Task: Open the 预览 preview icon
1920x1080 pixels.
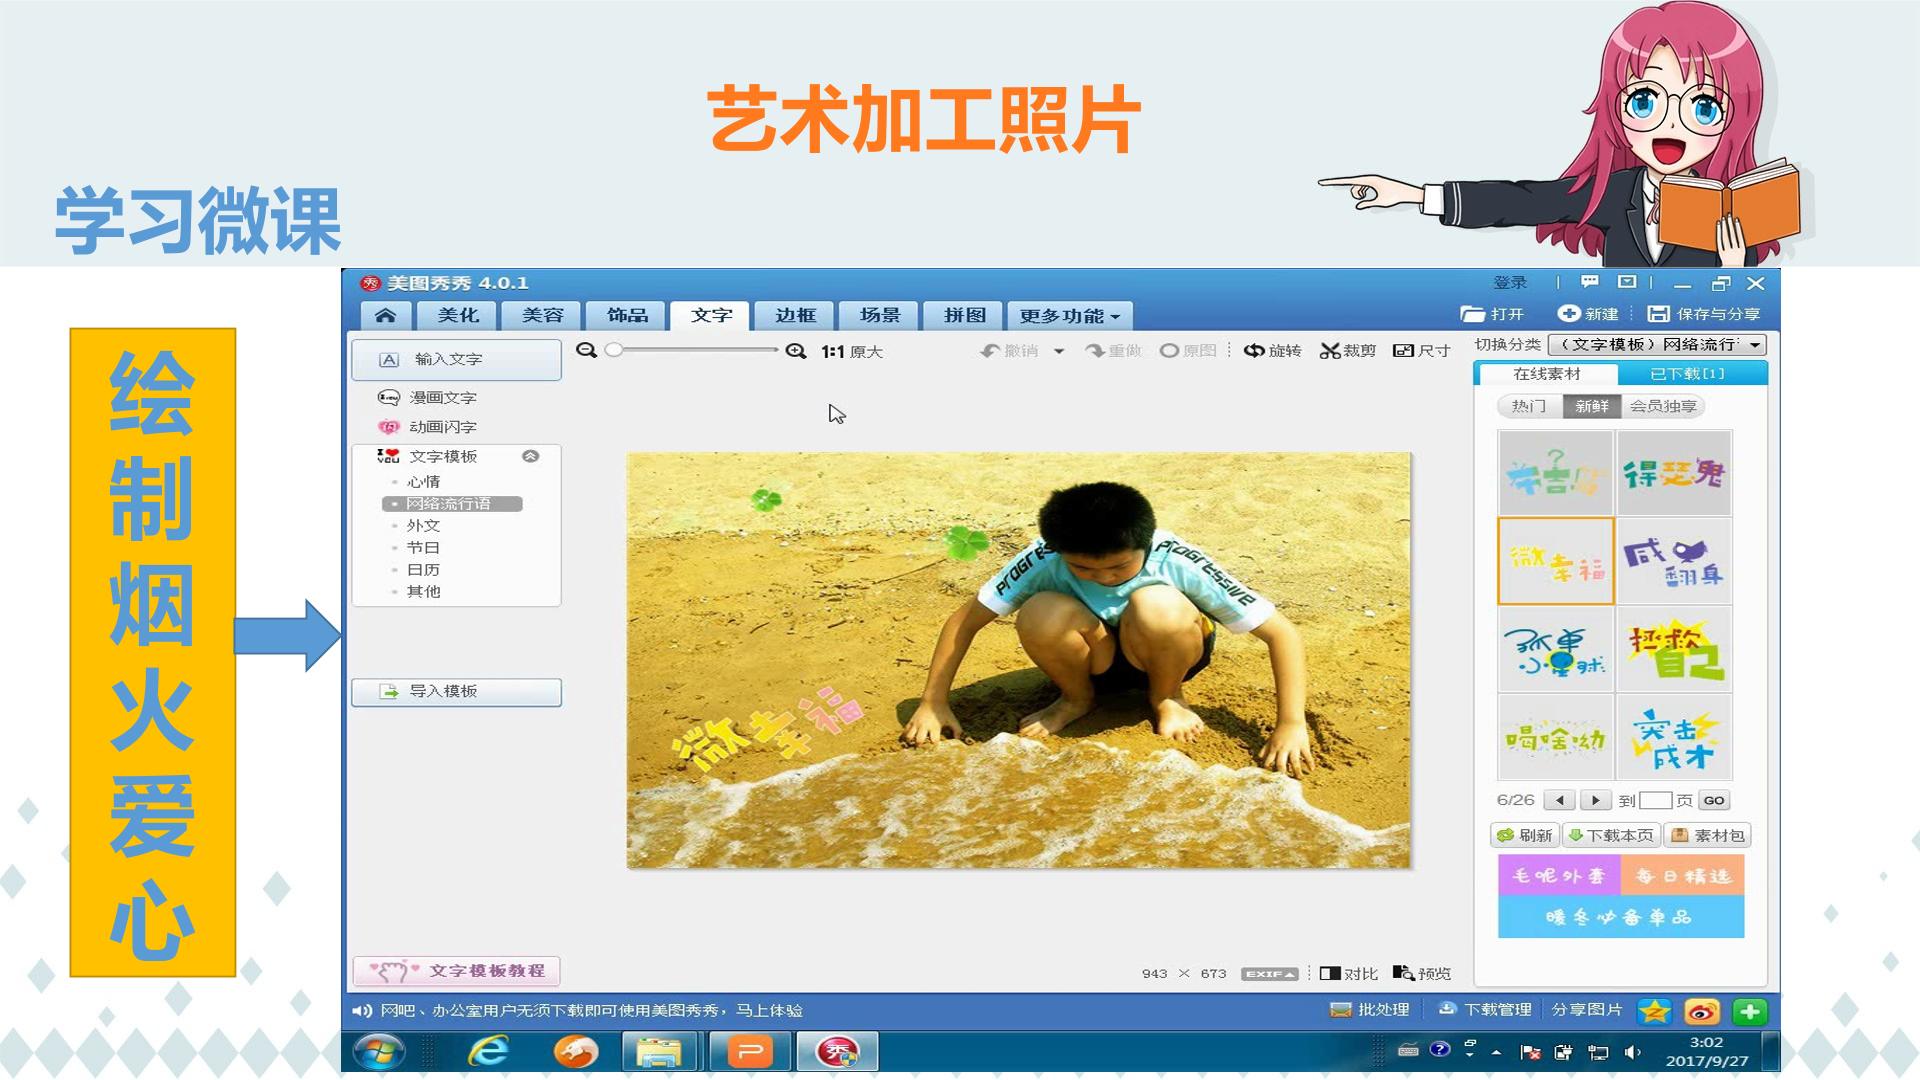Action: [1421, 973]
